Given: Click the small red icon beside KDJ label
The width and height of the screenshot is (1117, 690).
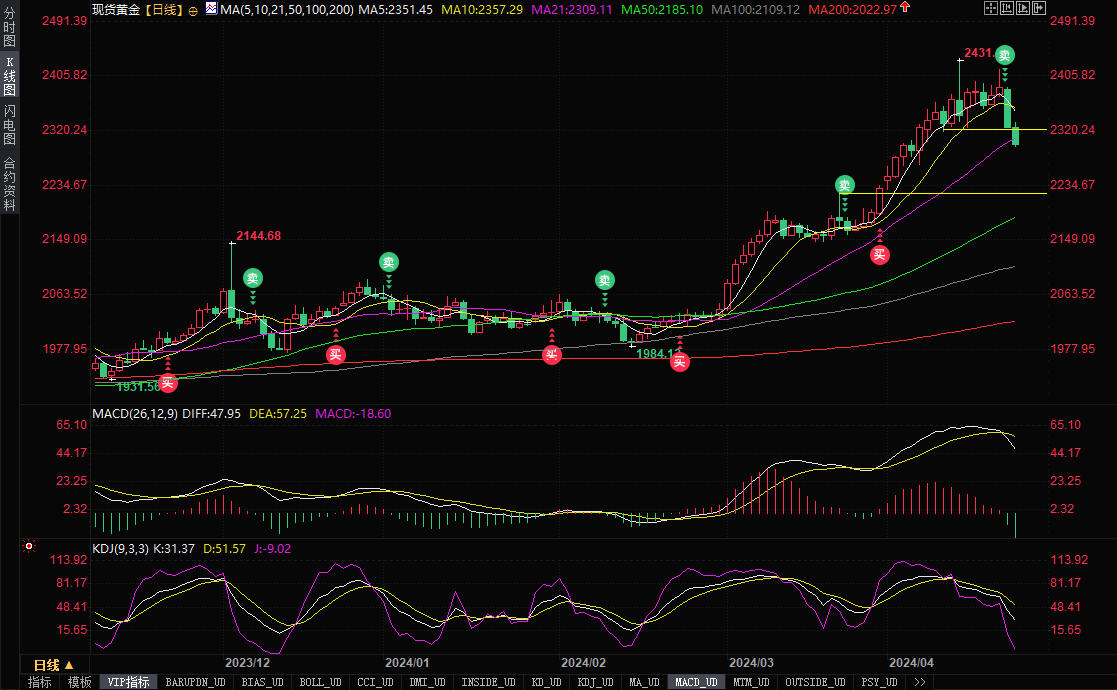Looking at the screenshot, I should point(28,547).
